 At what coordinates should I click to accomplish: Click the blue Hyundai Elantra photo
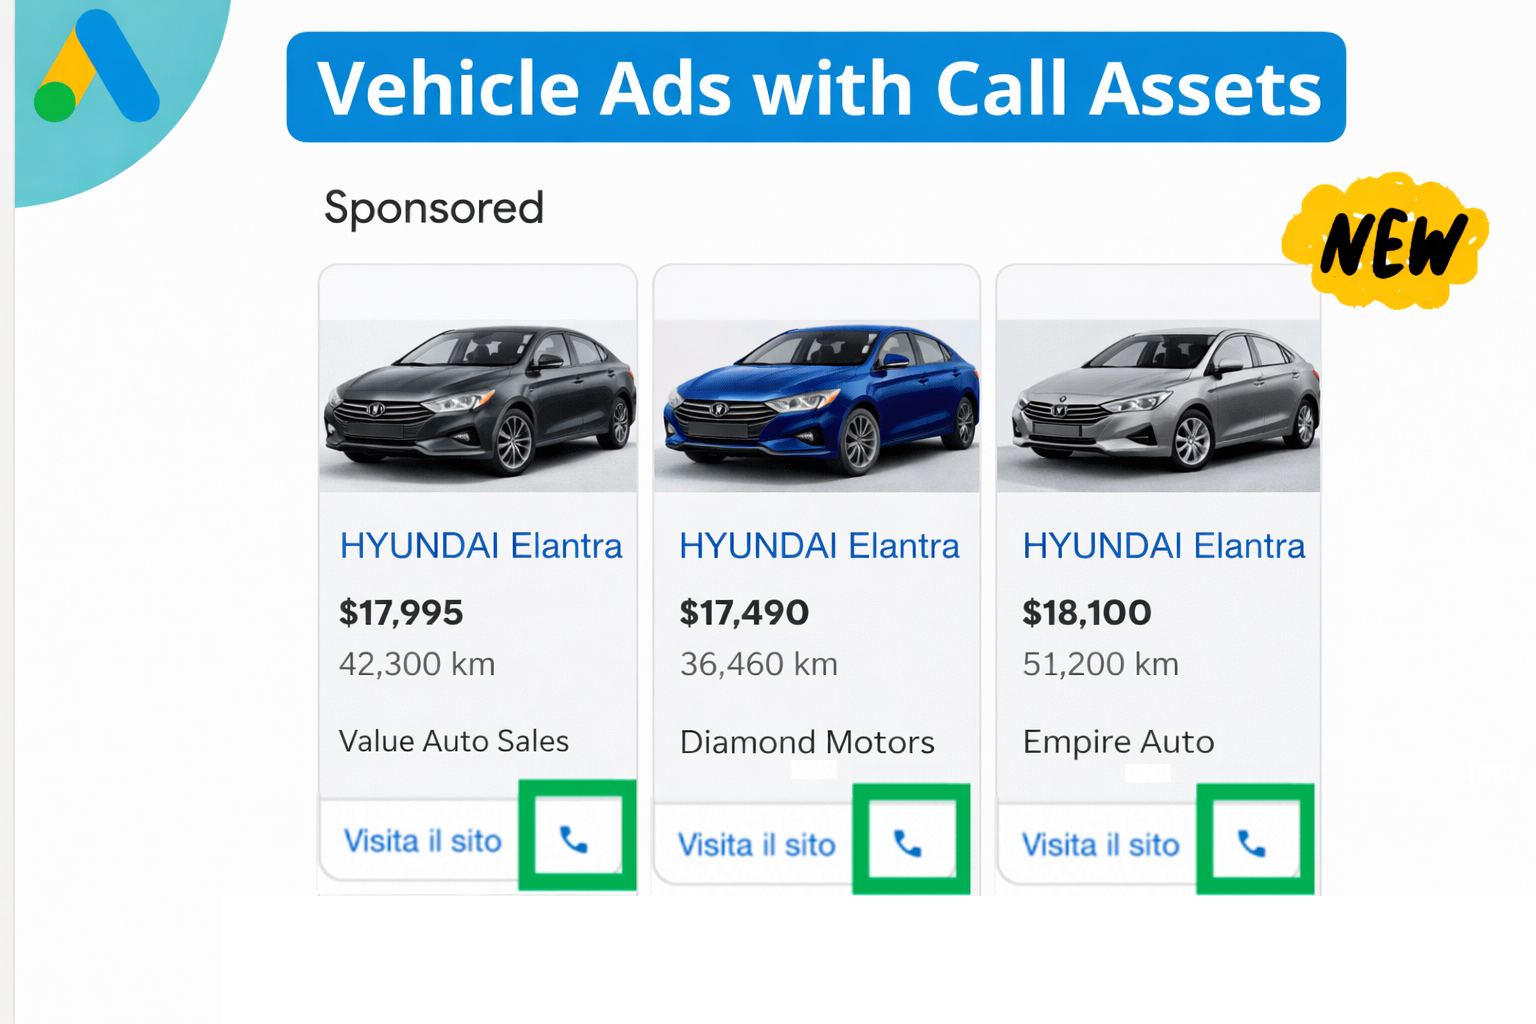click(816, 400)
